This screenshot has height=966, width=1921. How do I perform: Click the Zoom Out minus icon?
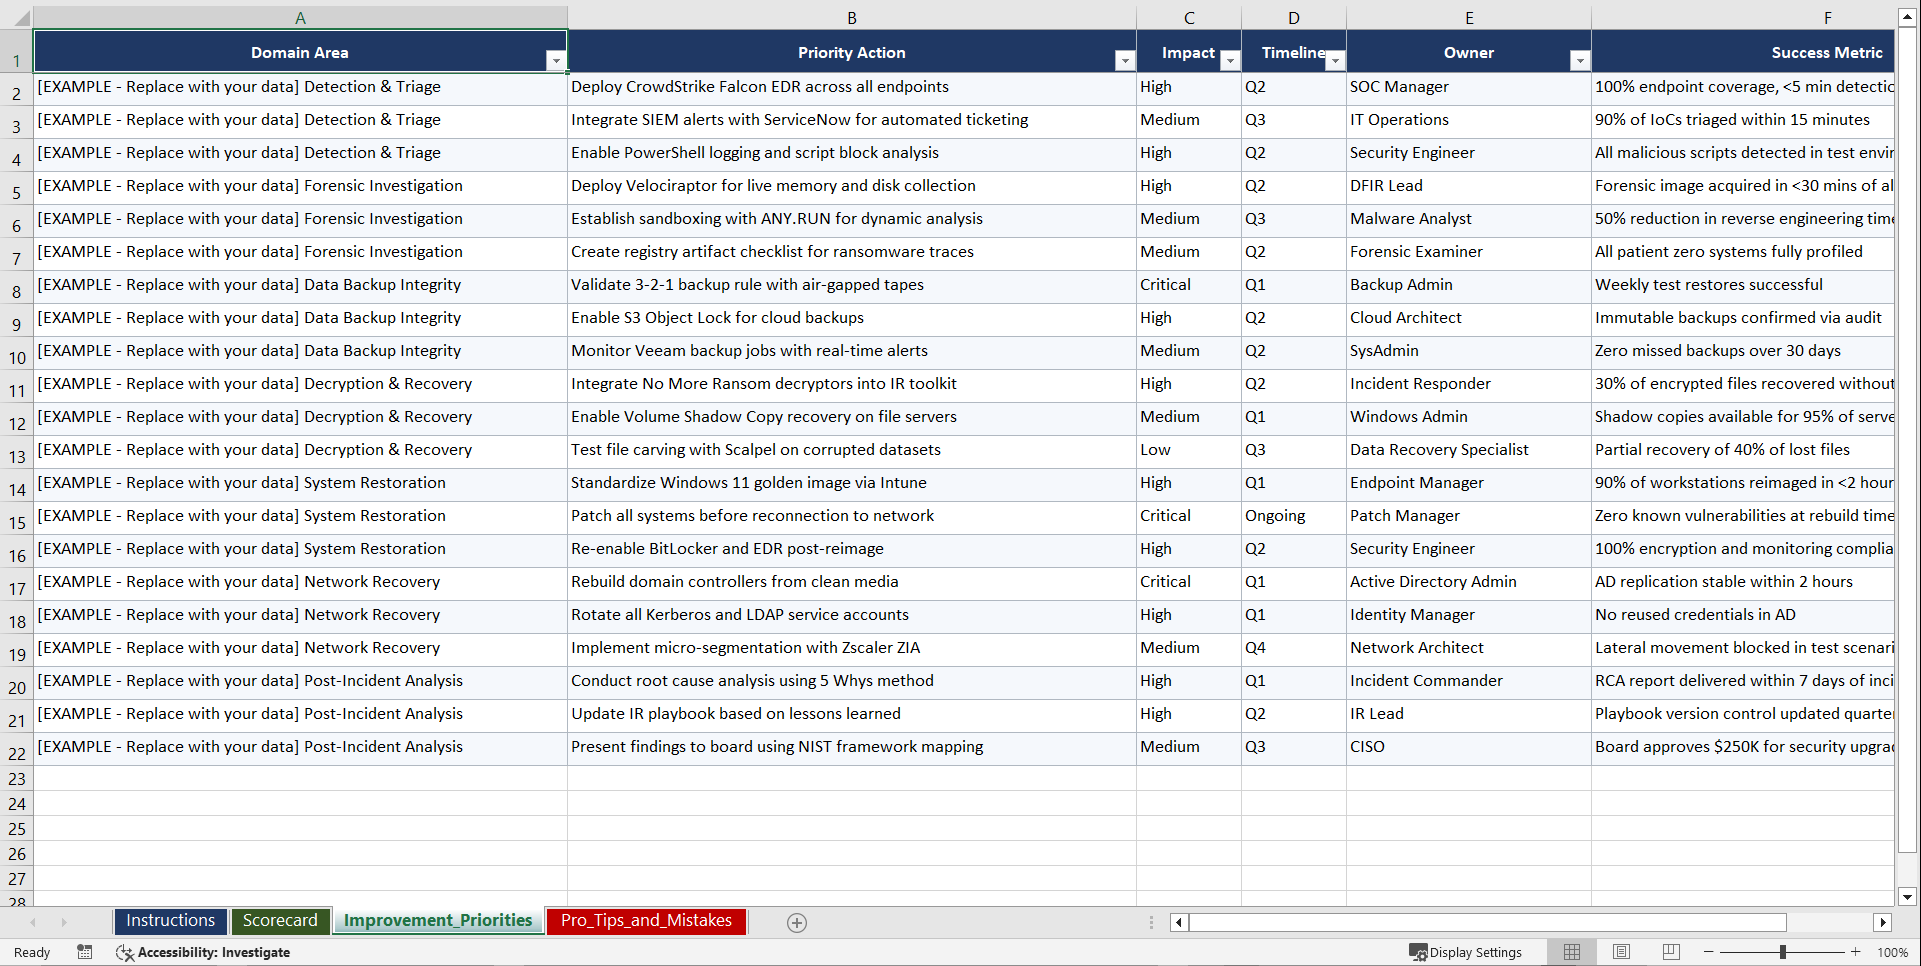click(1708, 952)
